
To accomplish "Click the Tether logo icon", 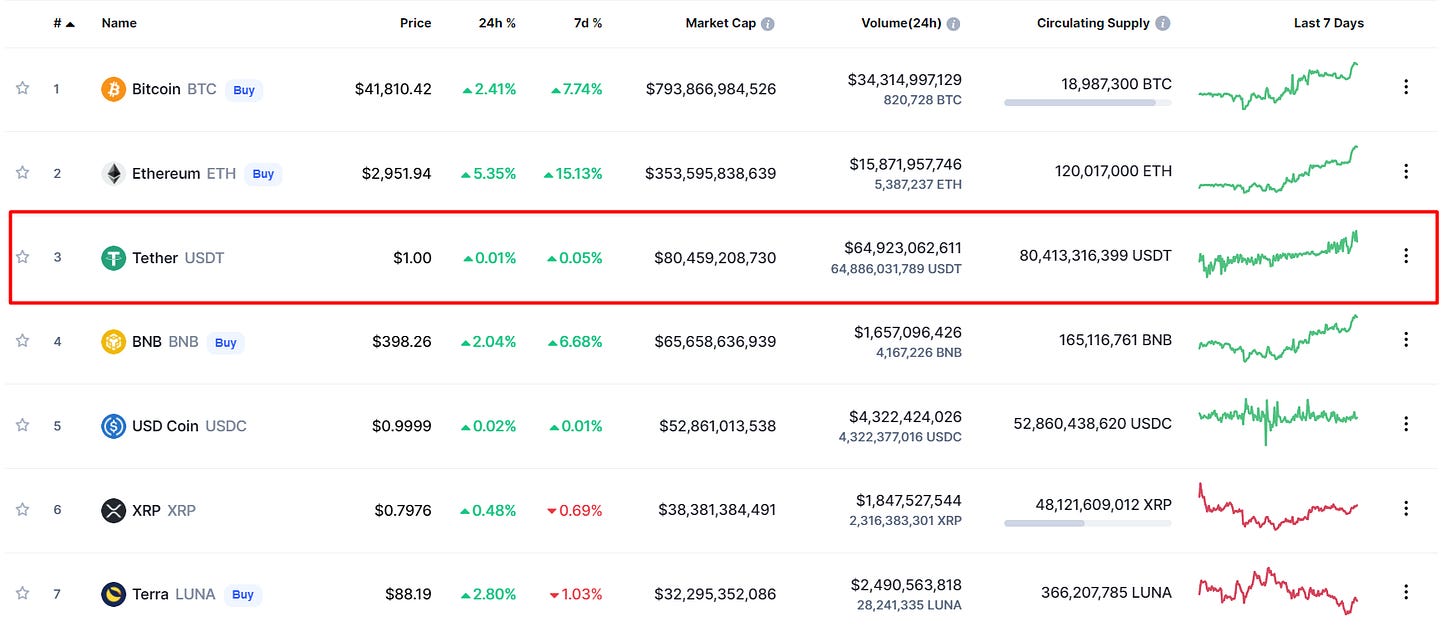I will coord(114,258).
